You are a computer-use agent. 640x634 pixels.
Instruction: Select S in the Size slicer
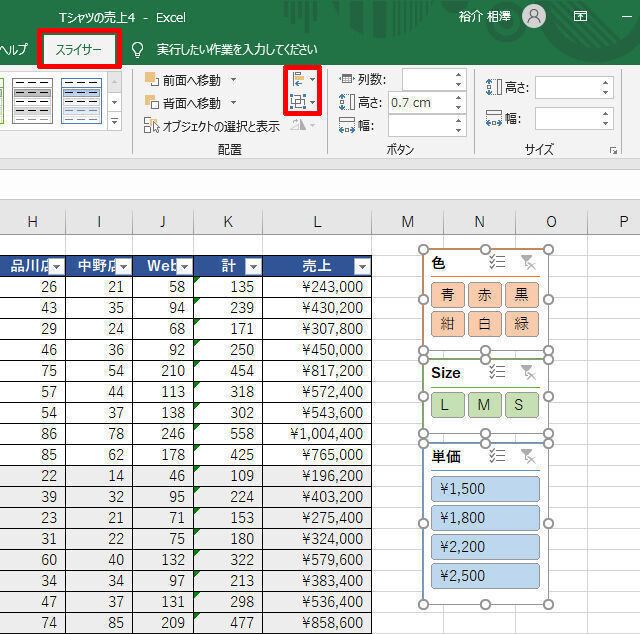click(x=522, y=405)
